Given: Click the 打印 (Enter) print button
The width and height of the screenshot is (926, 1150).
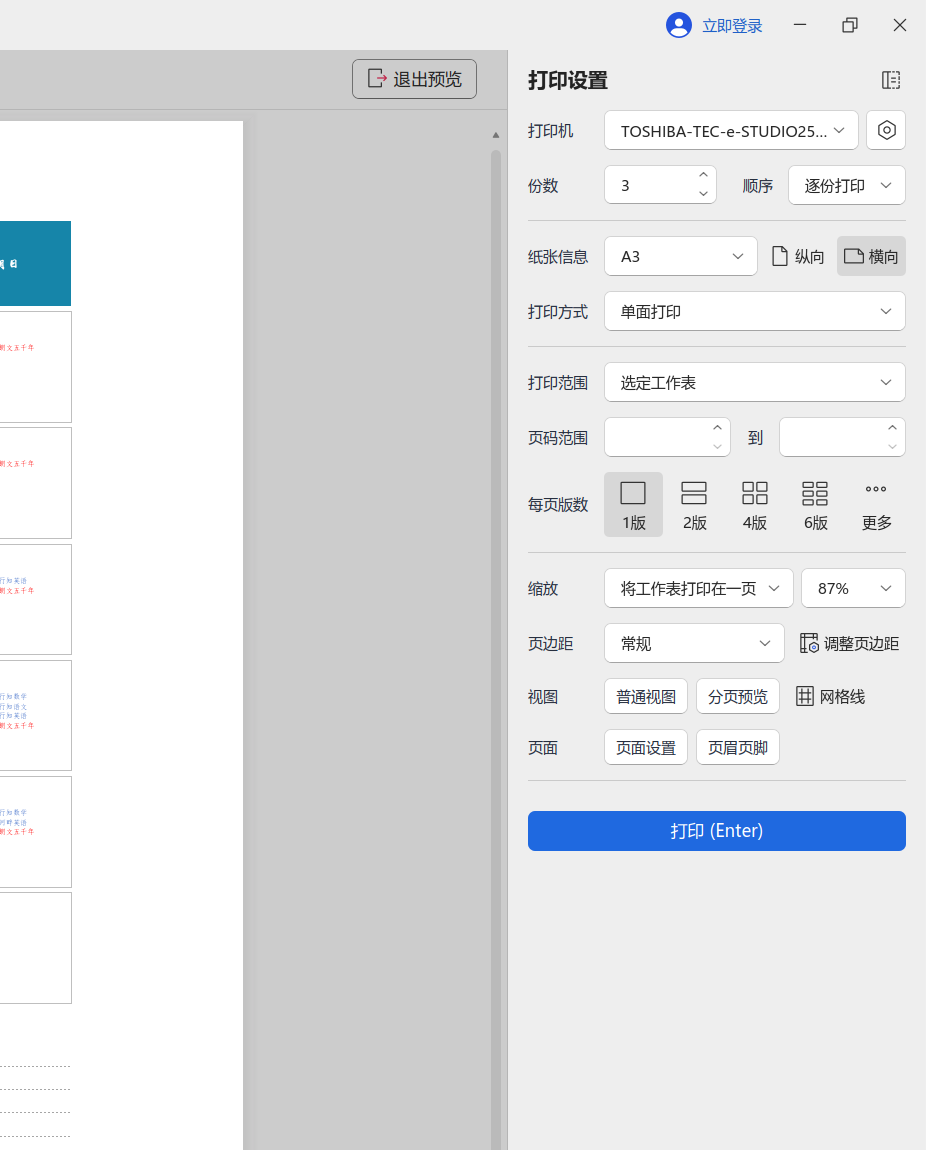Looking at the screenshot, I should pos(716,831).
